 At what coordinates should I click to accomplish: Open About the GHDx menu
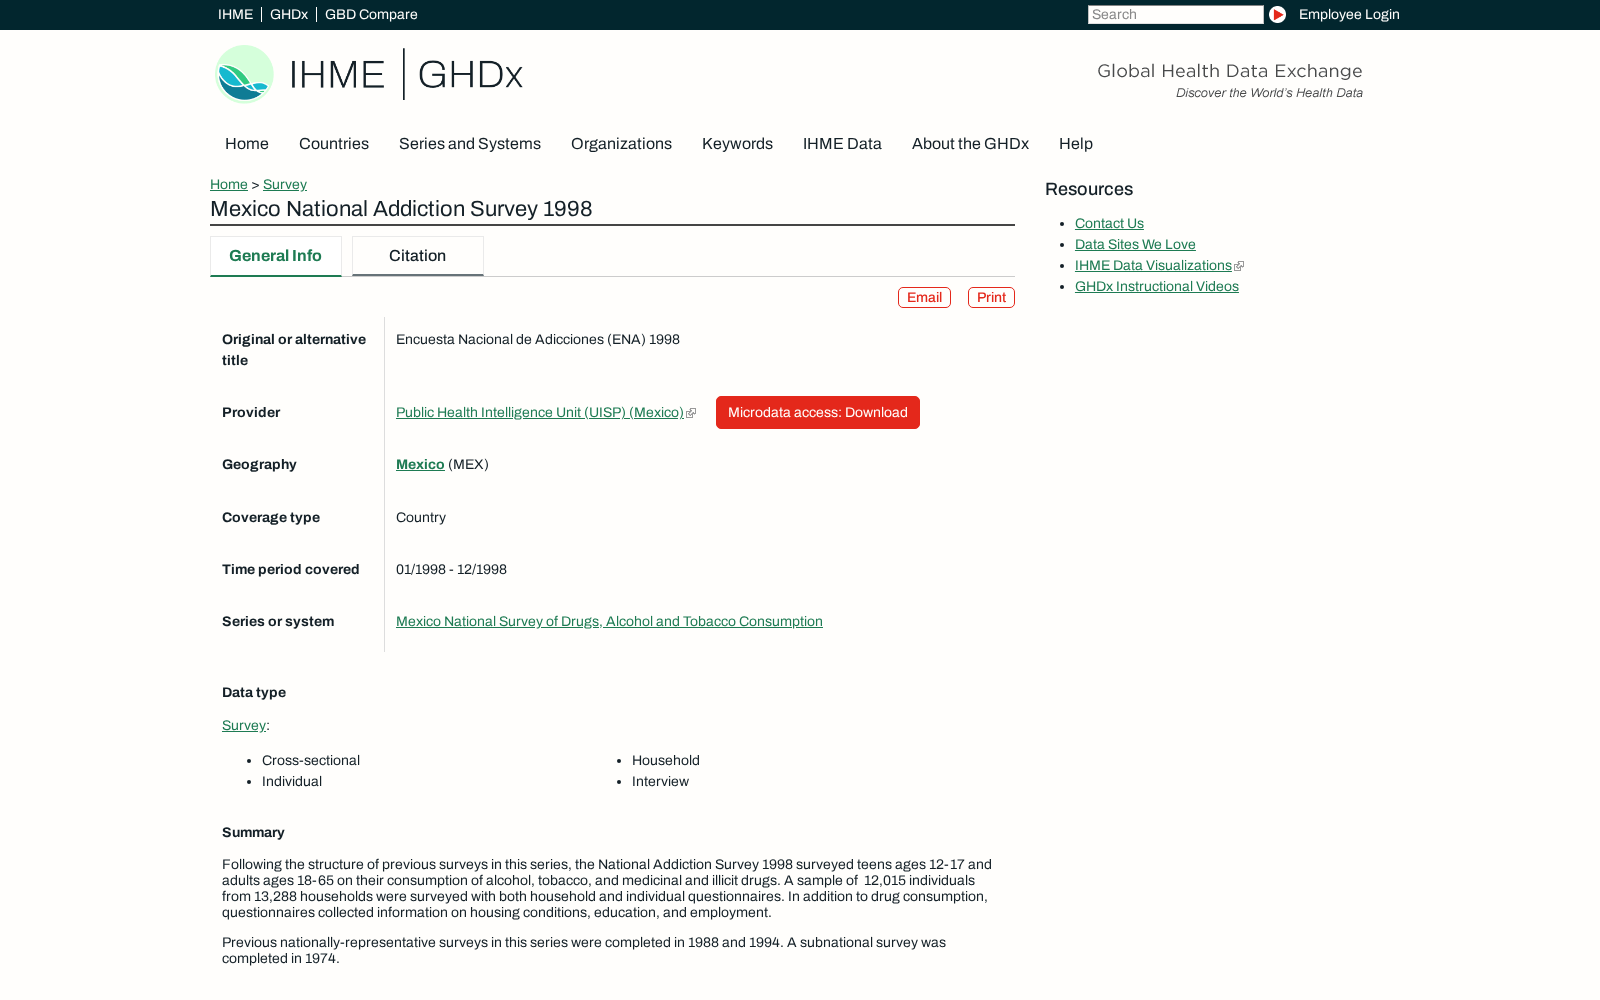click(x=970, y=144)
